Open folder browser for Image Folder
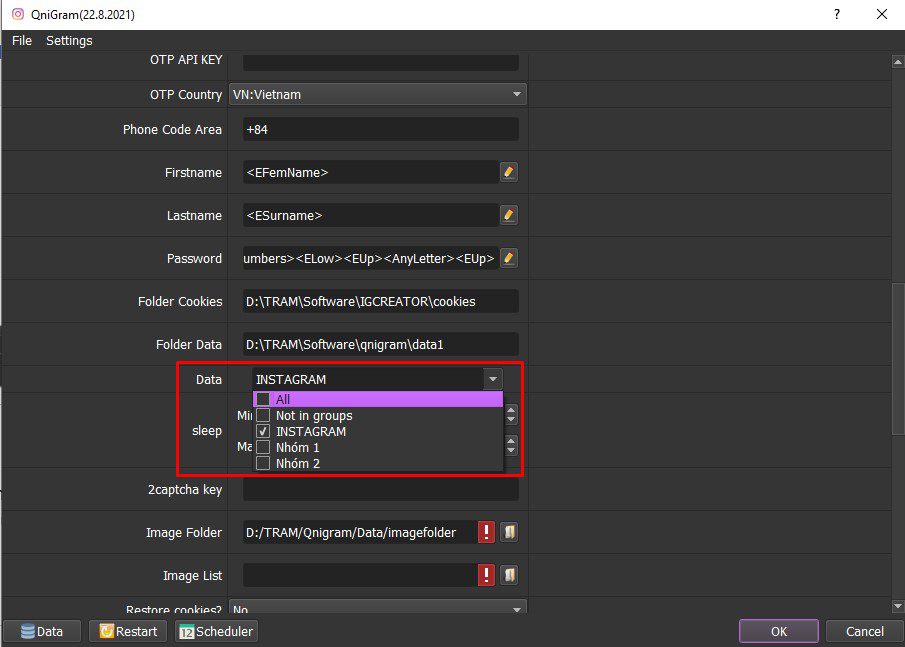The image size is (905, 647). (x=509, y=532)
